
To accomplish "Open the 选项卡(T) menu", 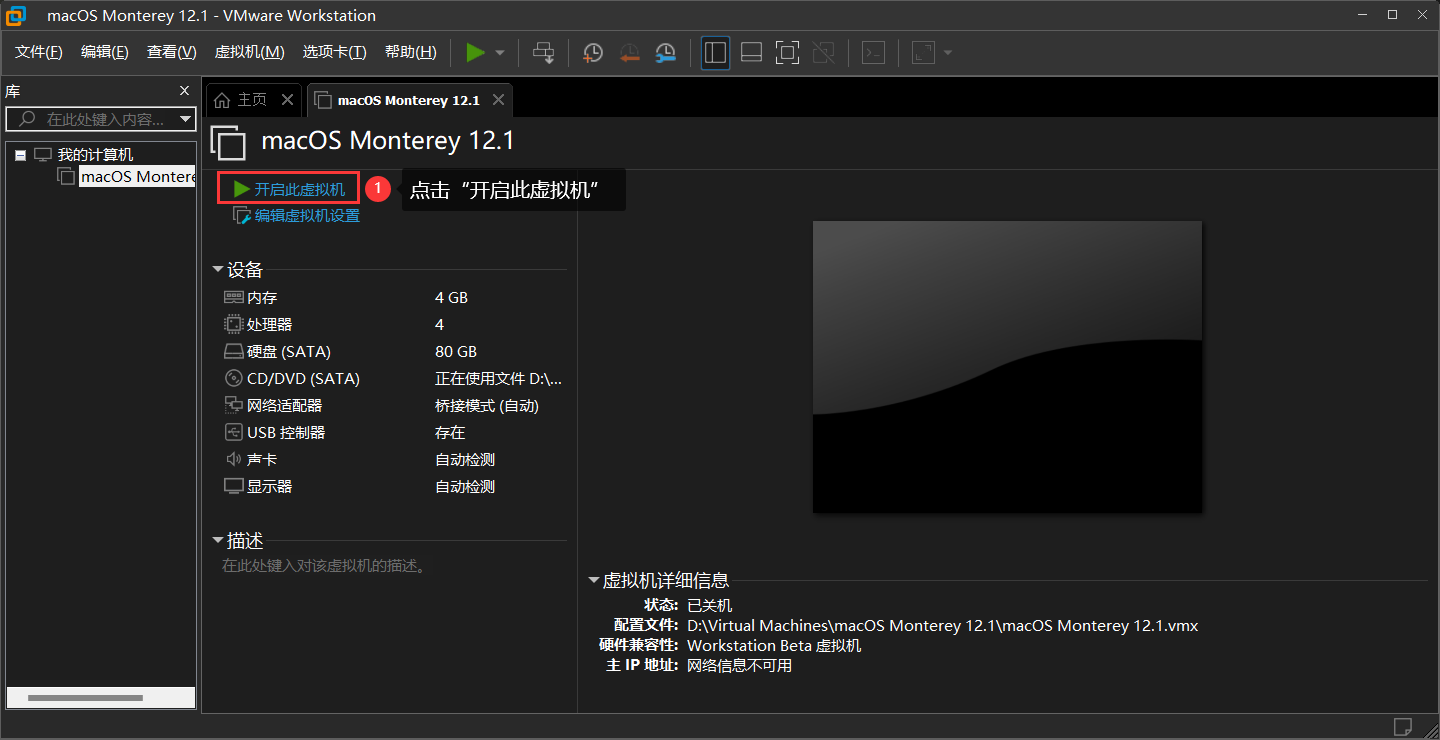I will [x=335, y=52].
